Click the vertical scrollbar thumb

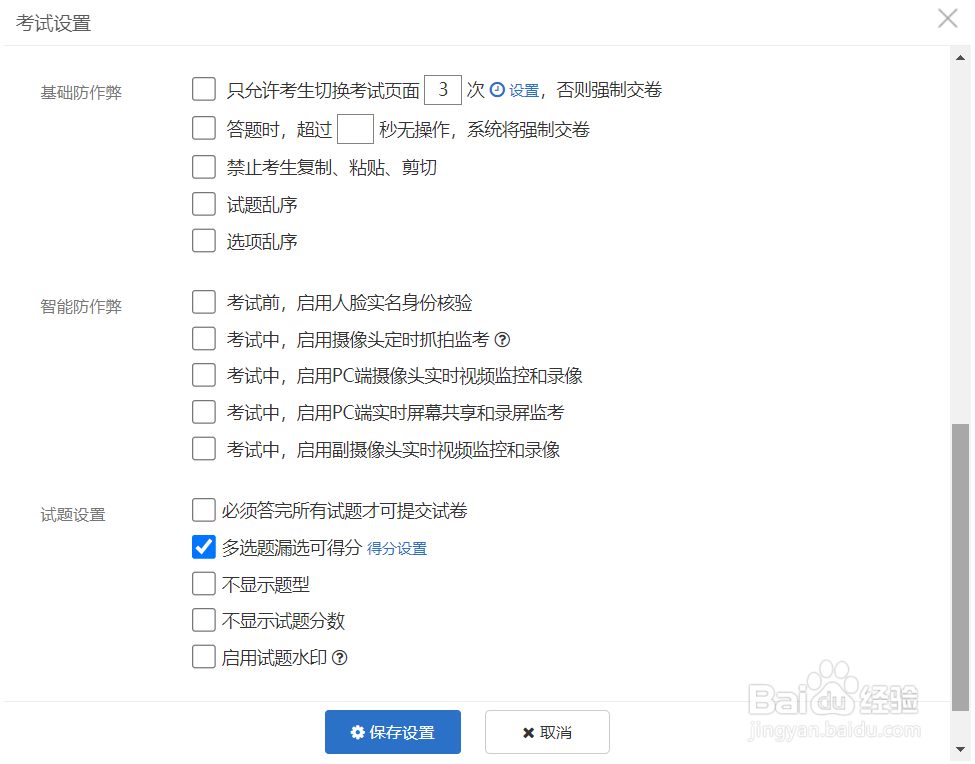(960, 565)
